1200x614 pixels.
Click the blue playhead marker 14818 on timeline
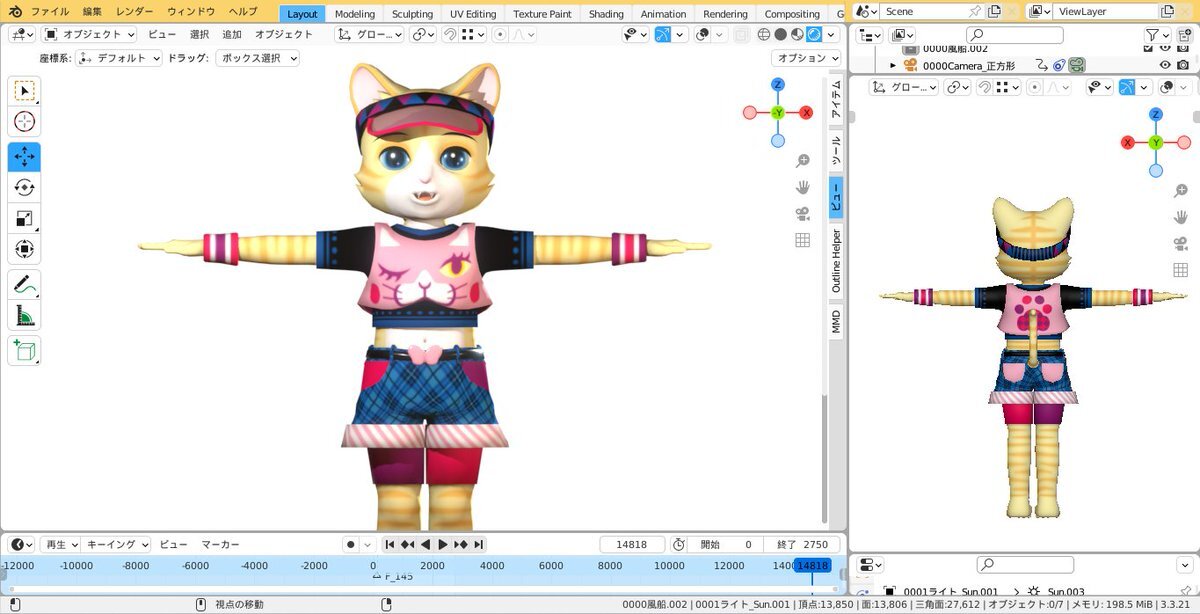tap(813, 566)
